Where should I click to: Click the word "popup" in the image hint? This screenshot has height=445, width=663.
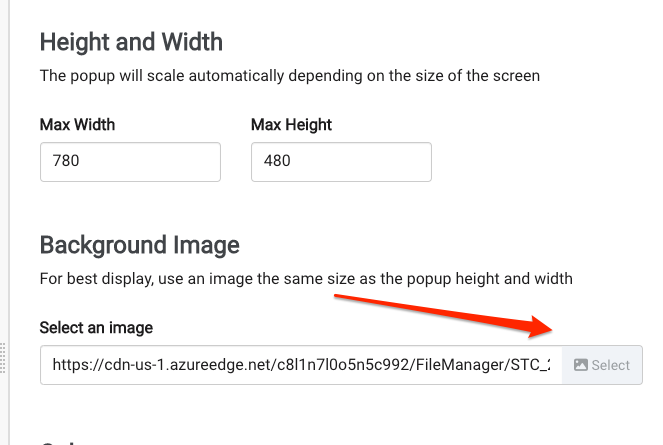[x=429, y=280]
